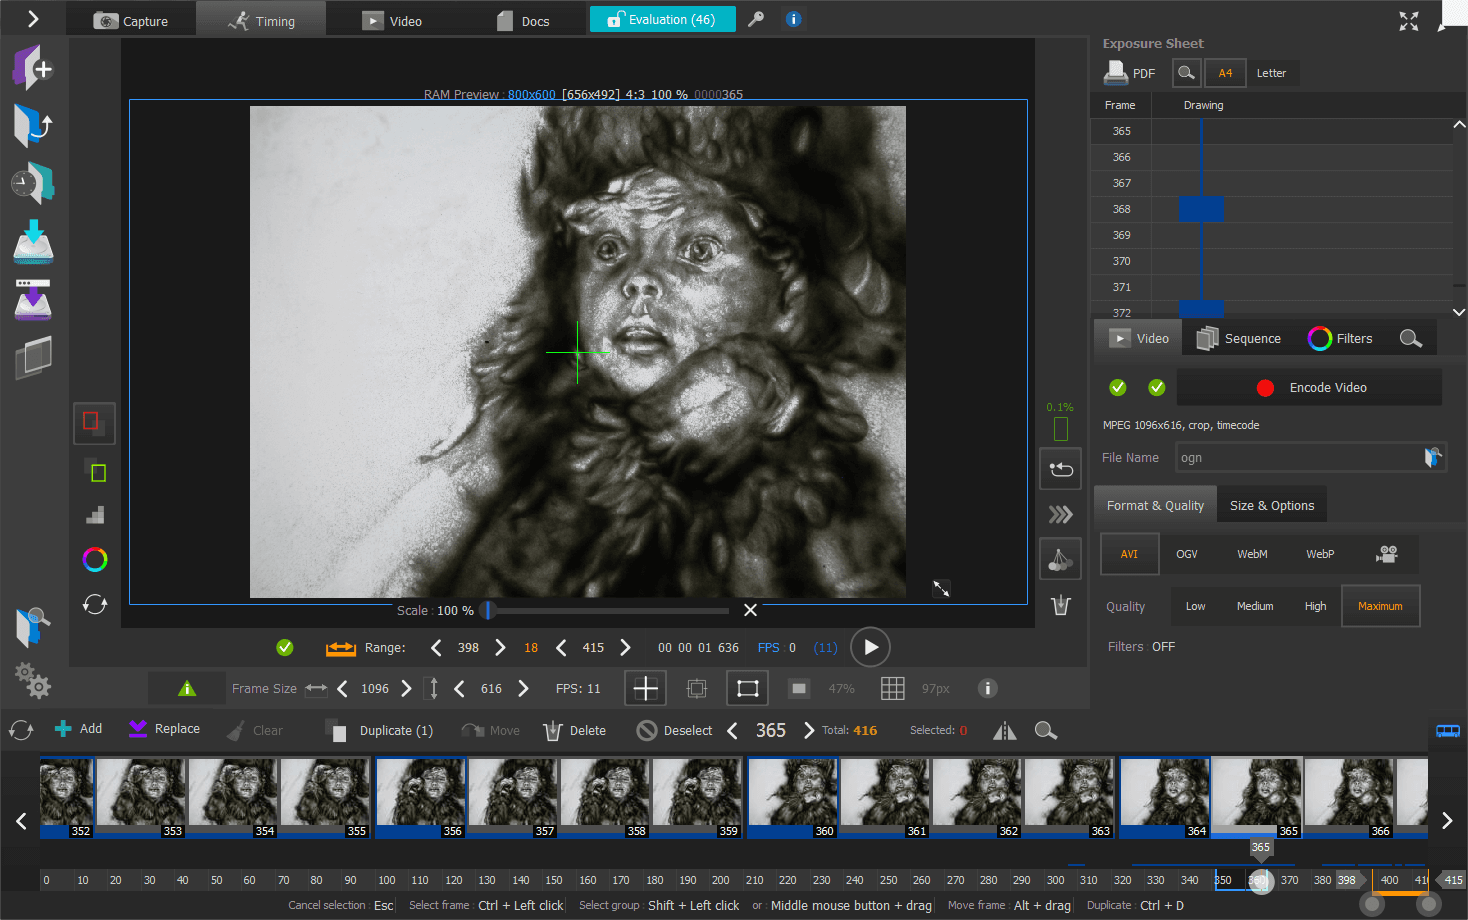Click the crosshair overlay icon

pyautogui.click(x=646, y=688)
